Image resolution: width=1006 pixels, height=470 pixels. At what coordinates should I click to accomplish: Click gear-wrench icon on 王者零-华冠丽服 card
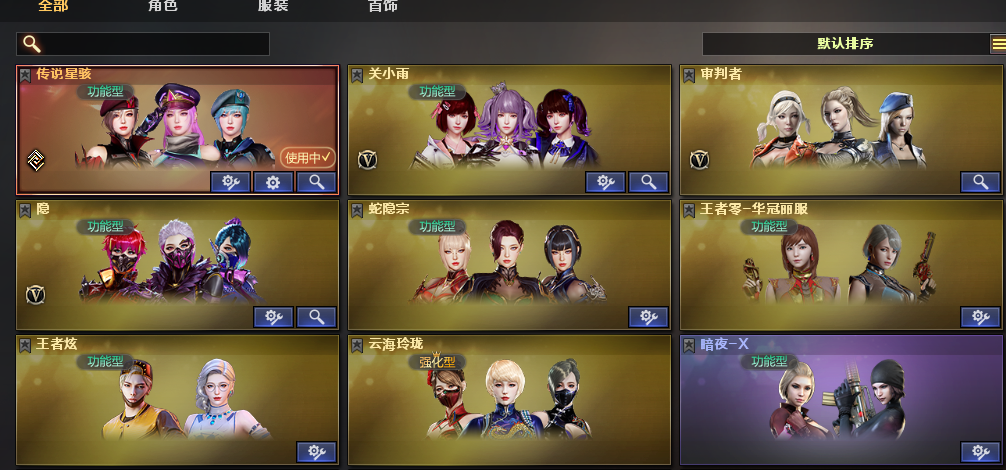(980, 317)
